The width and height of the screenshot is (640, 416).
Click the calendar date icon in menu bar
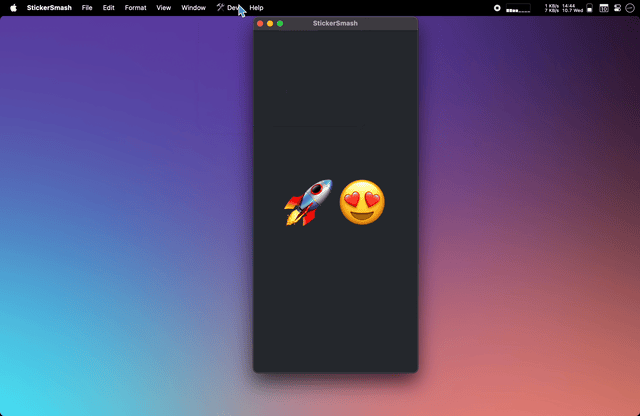pos(603,7)
